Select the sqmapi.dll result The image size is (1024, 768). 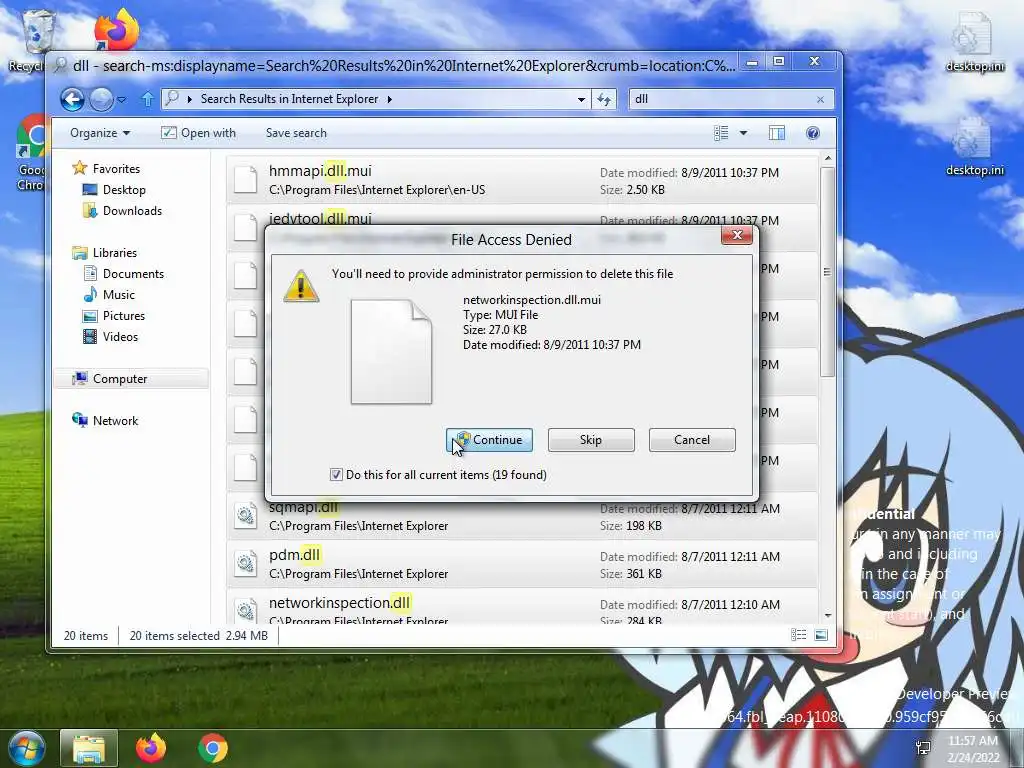(x=522, y=516)
